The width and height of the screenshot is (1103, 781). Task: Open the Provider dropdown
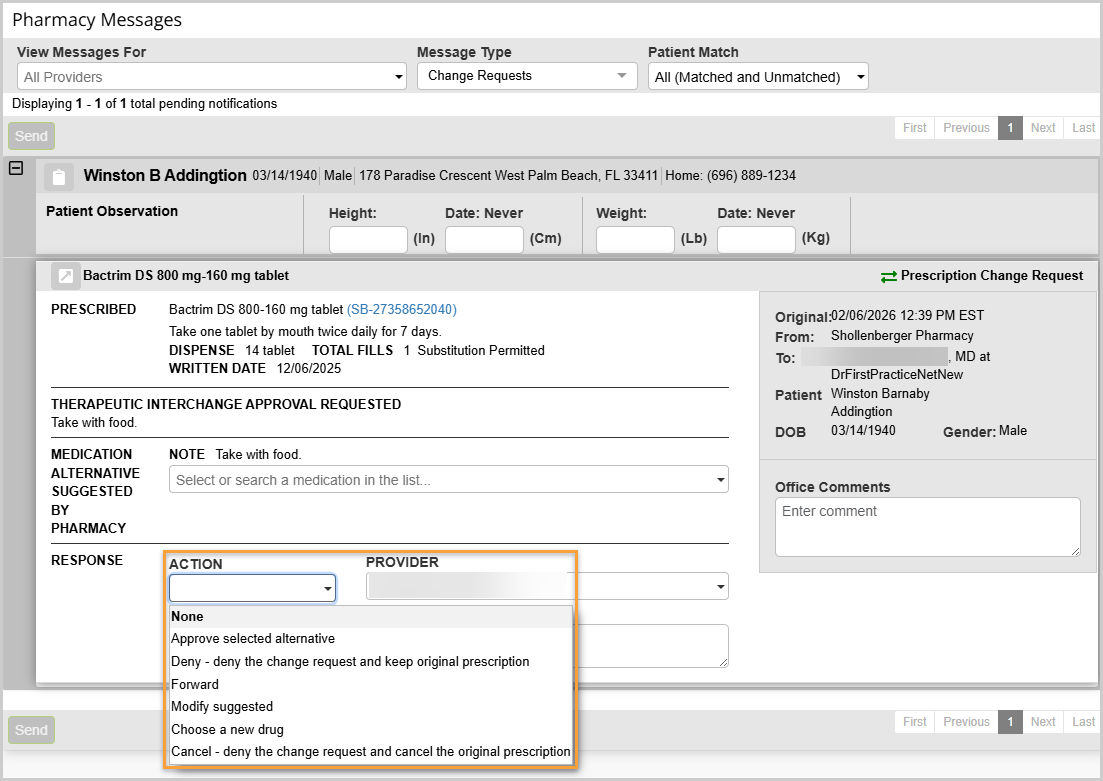point(547,586)
